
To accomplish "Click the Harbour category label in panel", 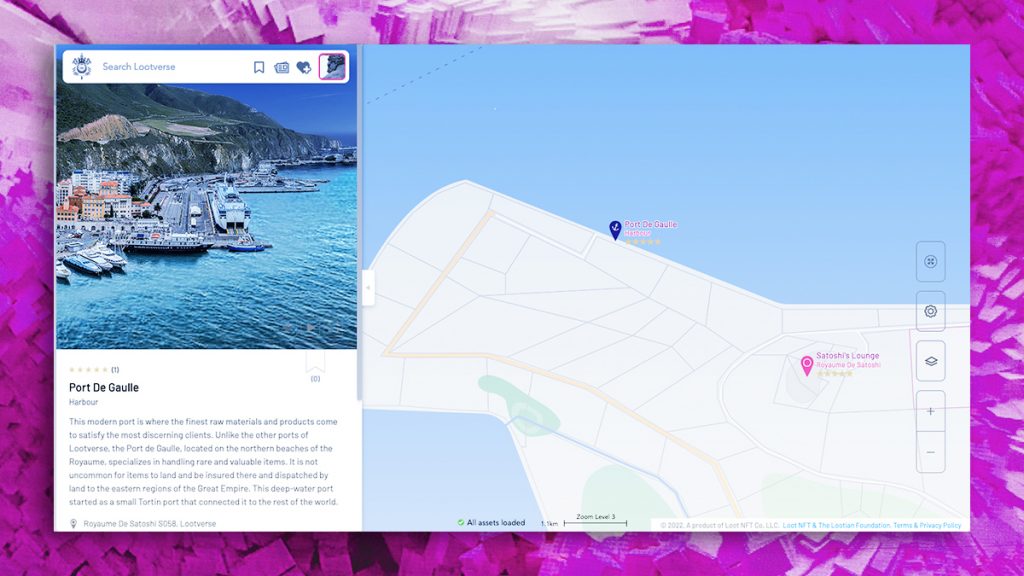I will (84, 402).
